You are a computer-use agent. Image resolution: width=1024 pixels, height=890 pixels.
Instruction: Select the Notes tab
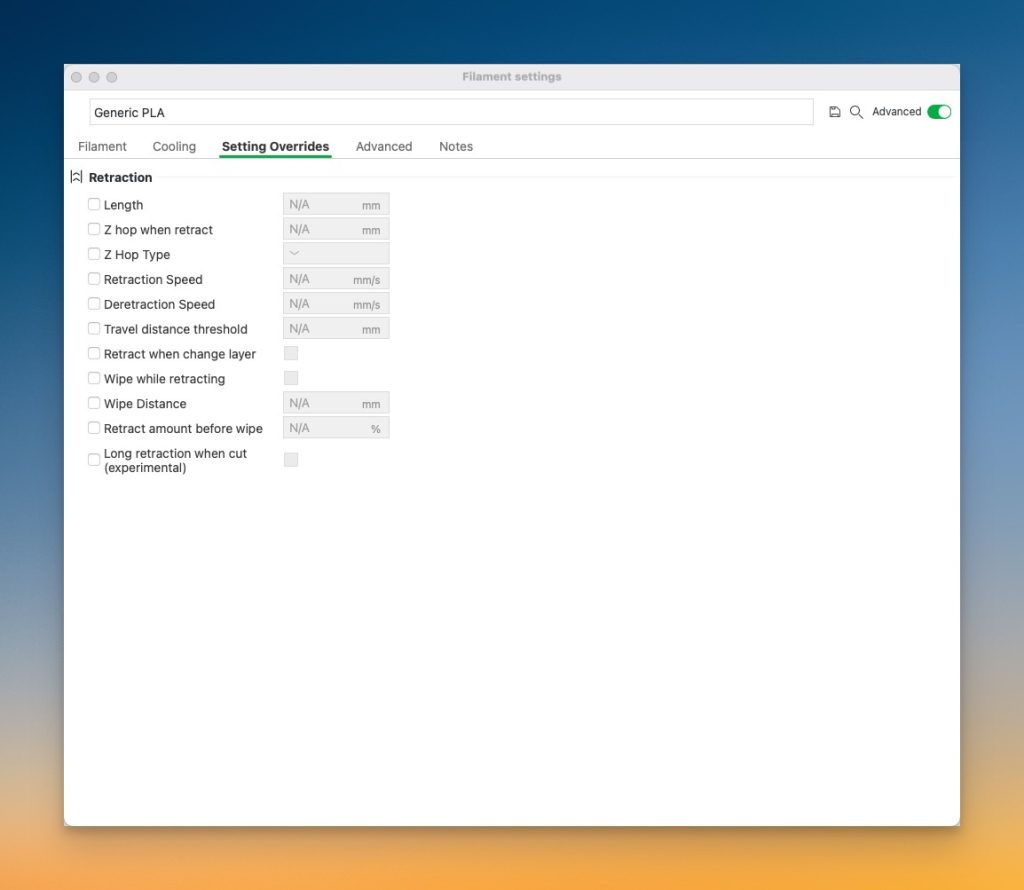point(456,146)
